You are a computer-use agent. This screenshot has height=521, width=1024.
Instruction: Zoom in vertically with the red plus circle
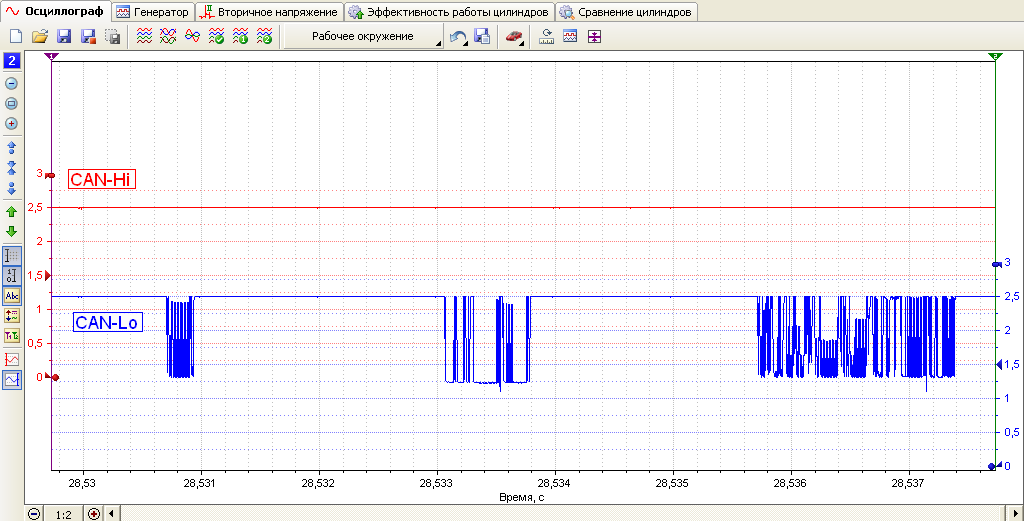pyautogui.click(x=12, y=123)
